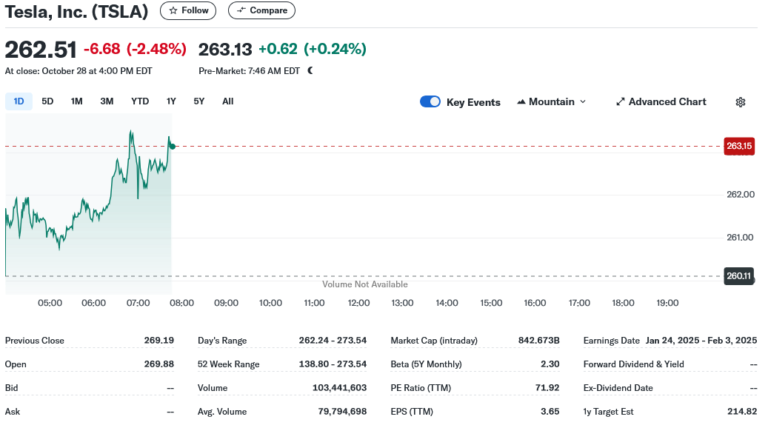Click the green endpoint dot on chart
The width and height of the screenshot is (768, 428).
pyautogui.click(x=172, y=146)
